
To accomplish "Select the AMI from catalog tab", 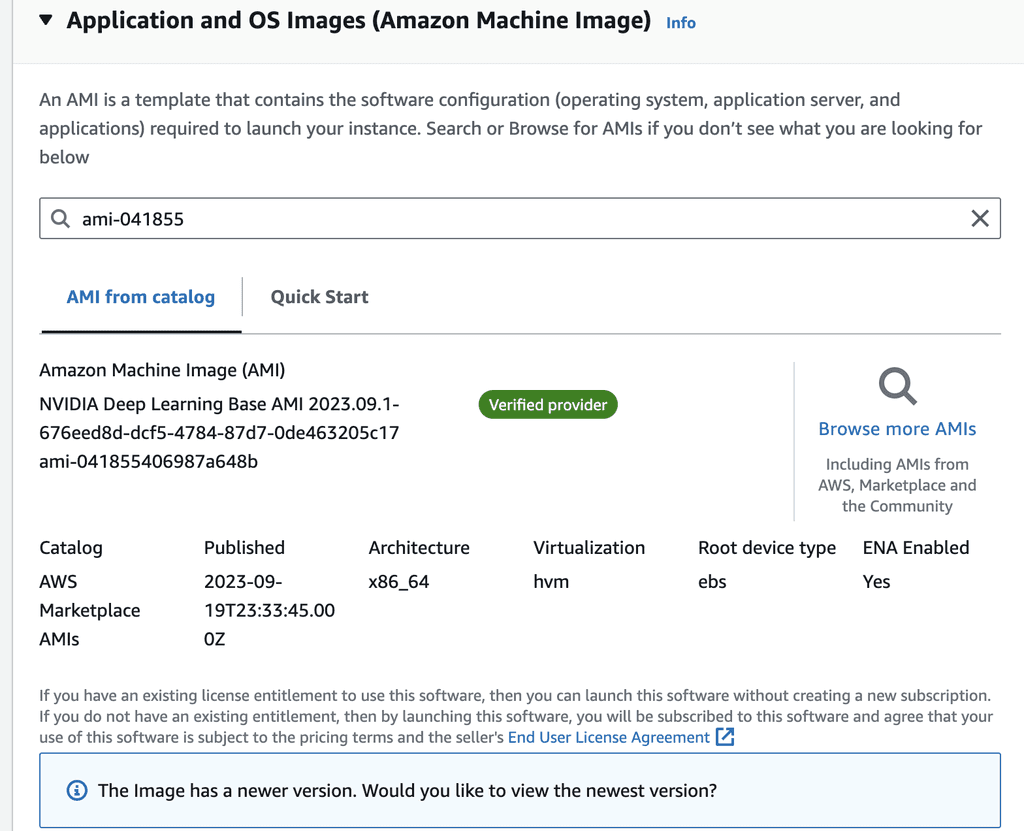I will tap(140, 297).
